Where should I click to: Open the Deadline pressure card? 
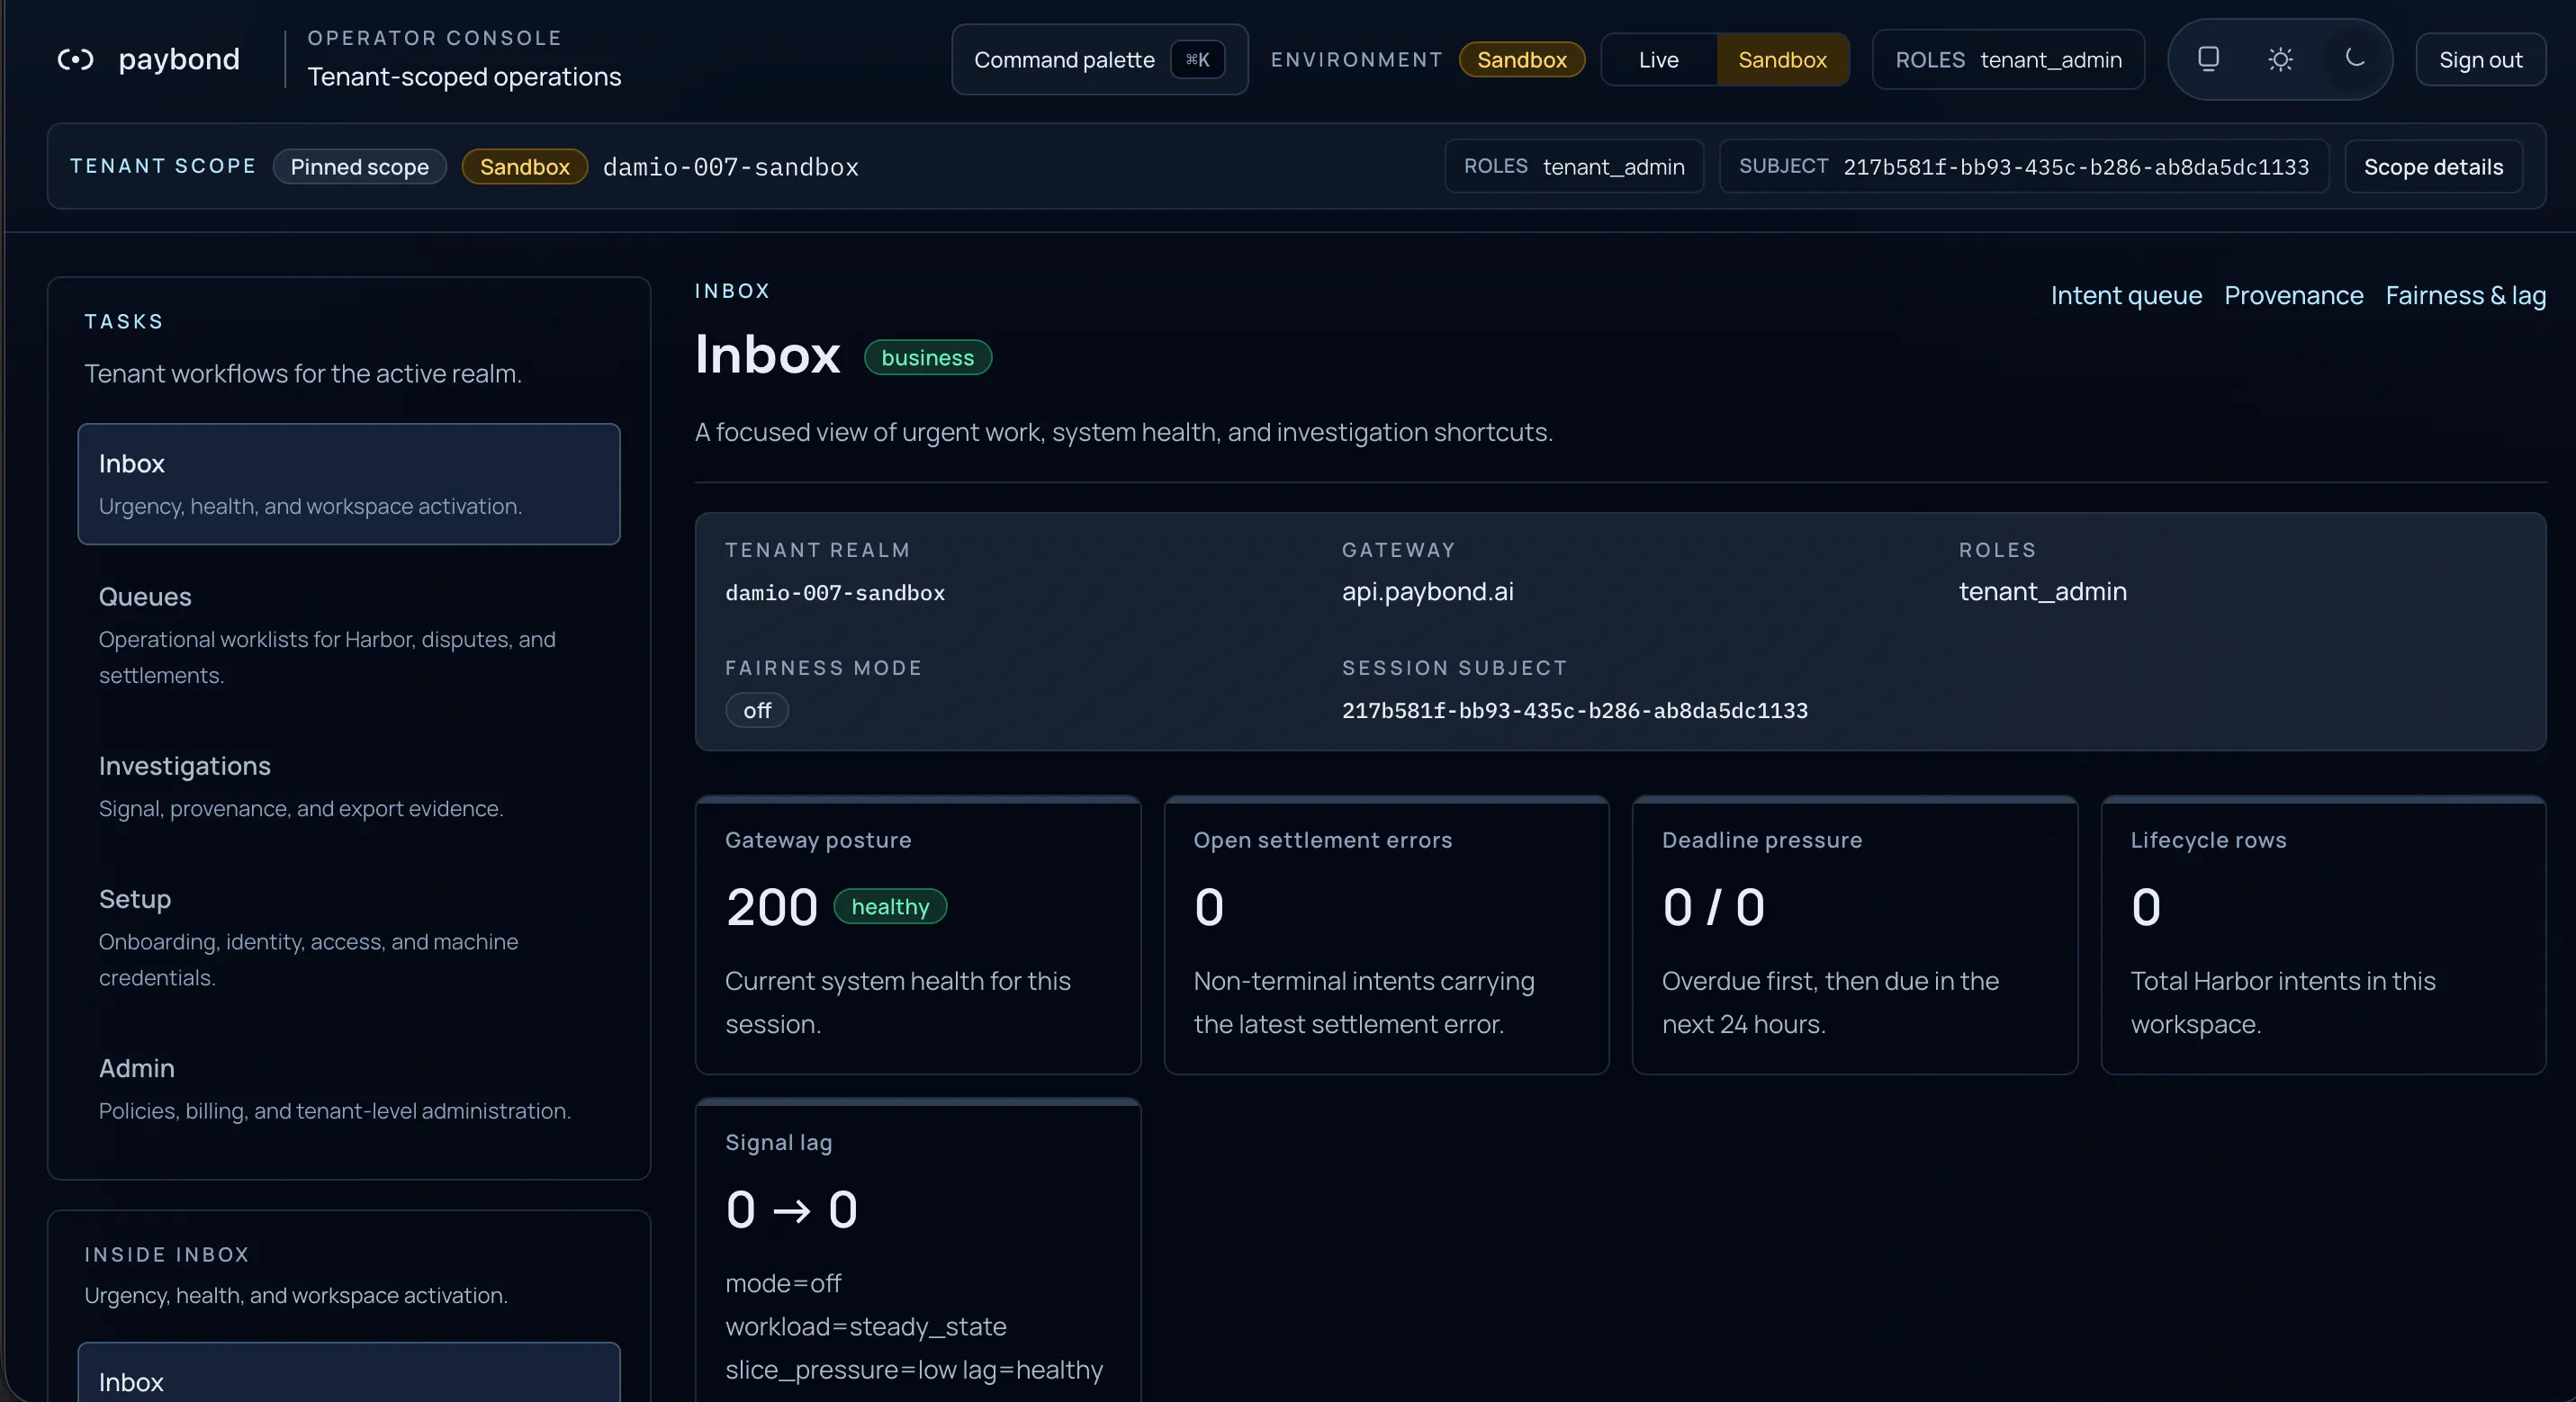click(x=1855, y=935)
